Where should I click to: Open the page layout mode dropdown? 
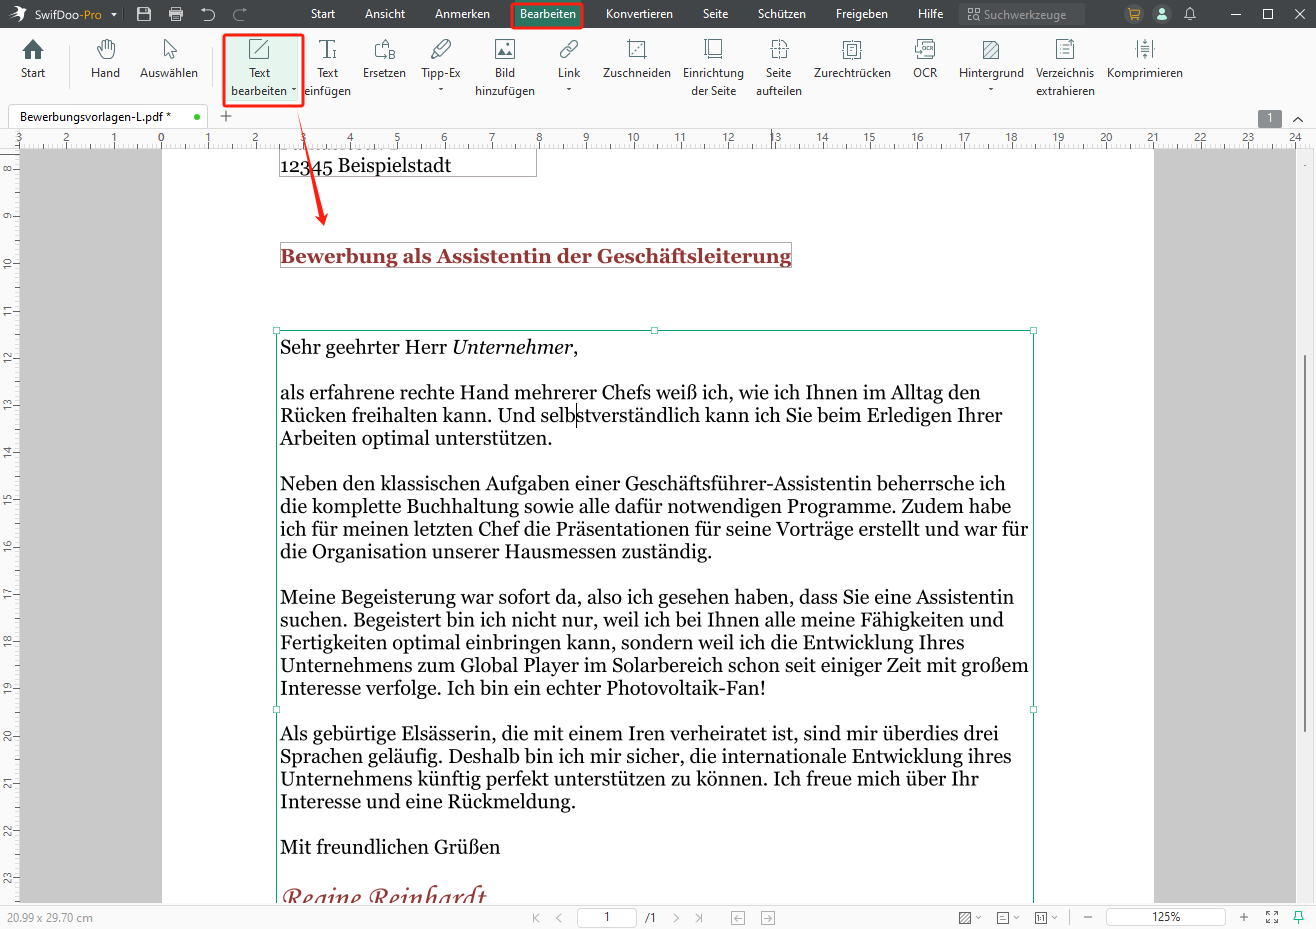pos(1008,917)
